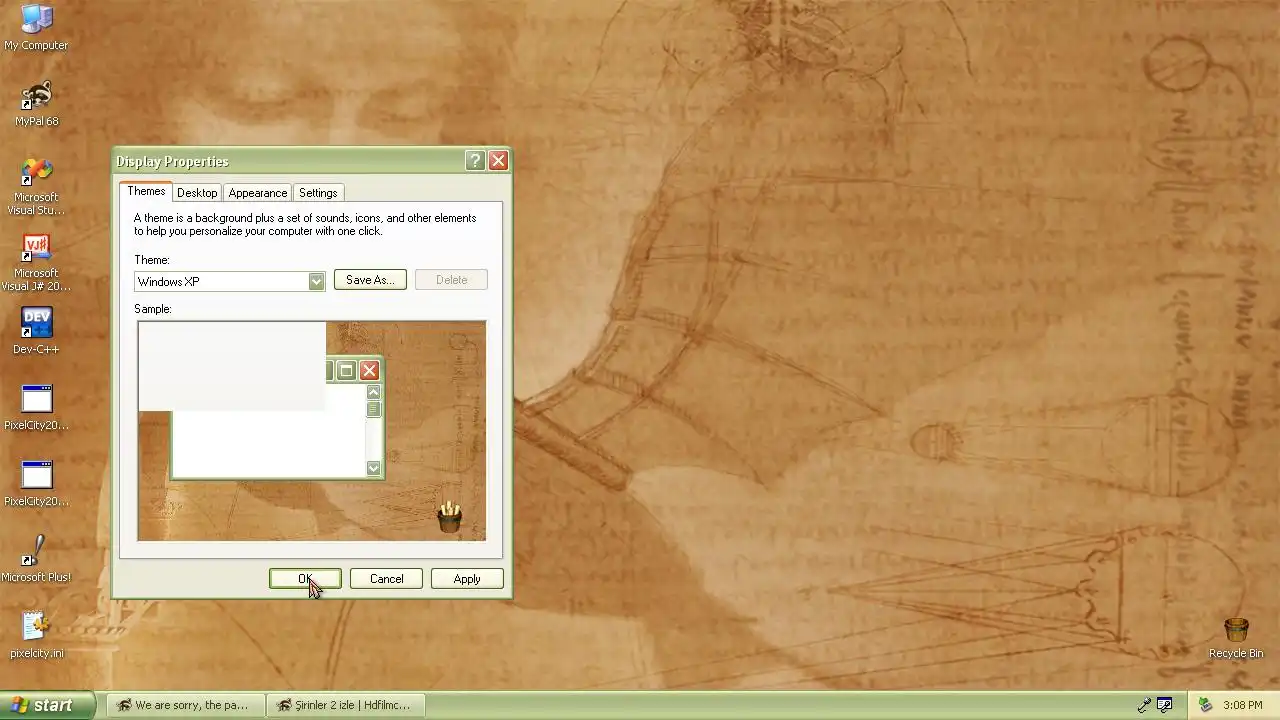The image size is (1280, 720).
Task: Click the Display Properties title bar
Action: [x=288, y=161]
